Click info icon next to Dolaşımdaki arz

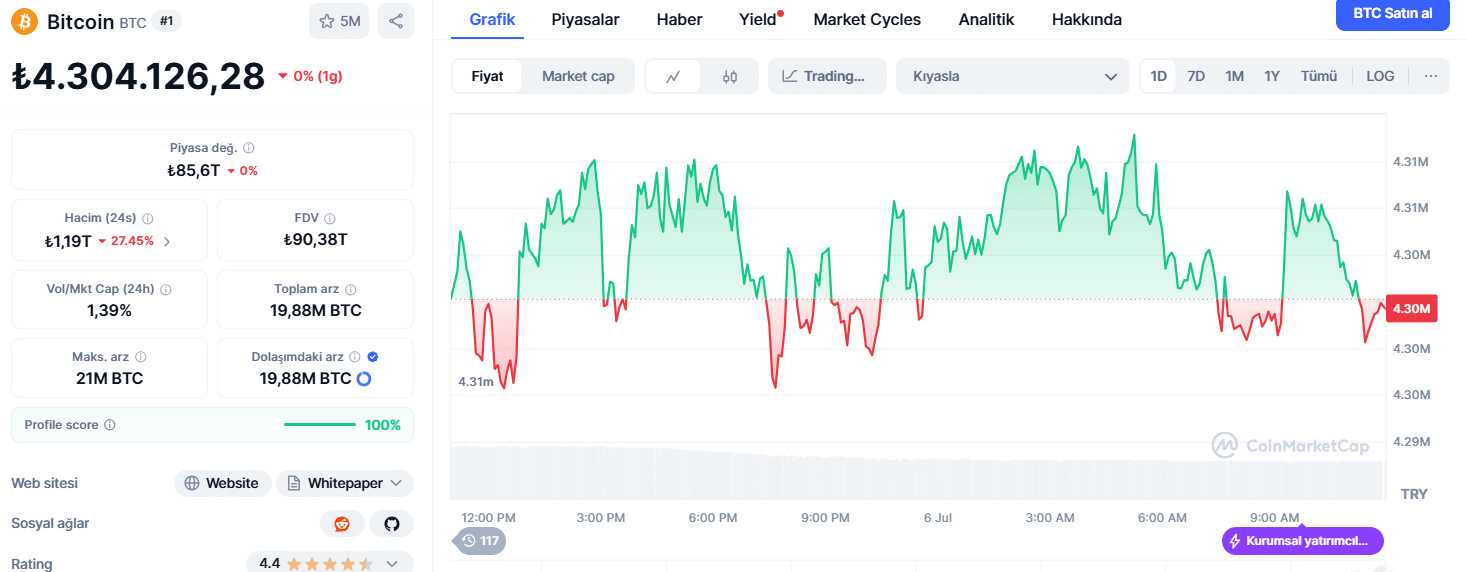pos(356,357)
